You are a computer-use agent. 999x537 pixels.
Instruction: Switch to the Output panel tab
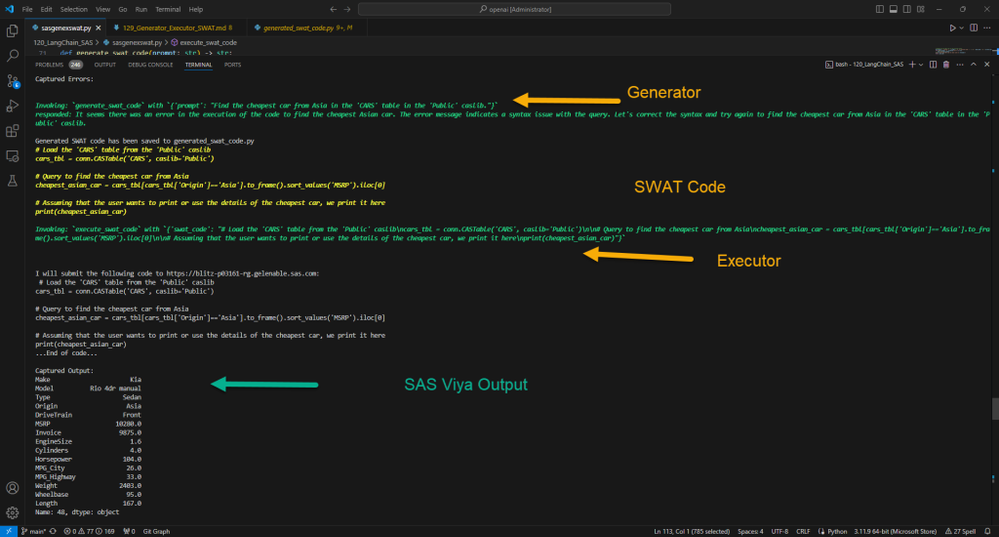105,64
